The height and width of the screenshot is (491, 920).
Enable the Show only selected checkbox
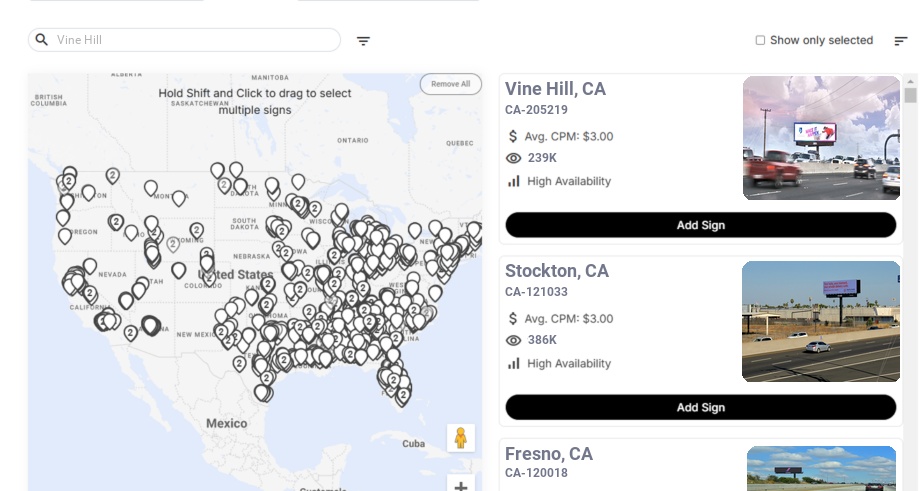[760, 41]
